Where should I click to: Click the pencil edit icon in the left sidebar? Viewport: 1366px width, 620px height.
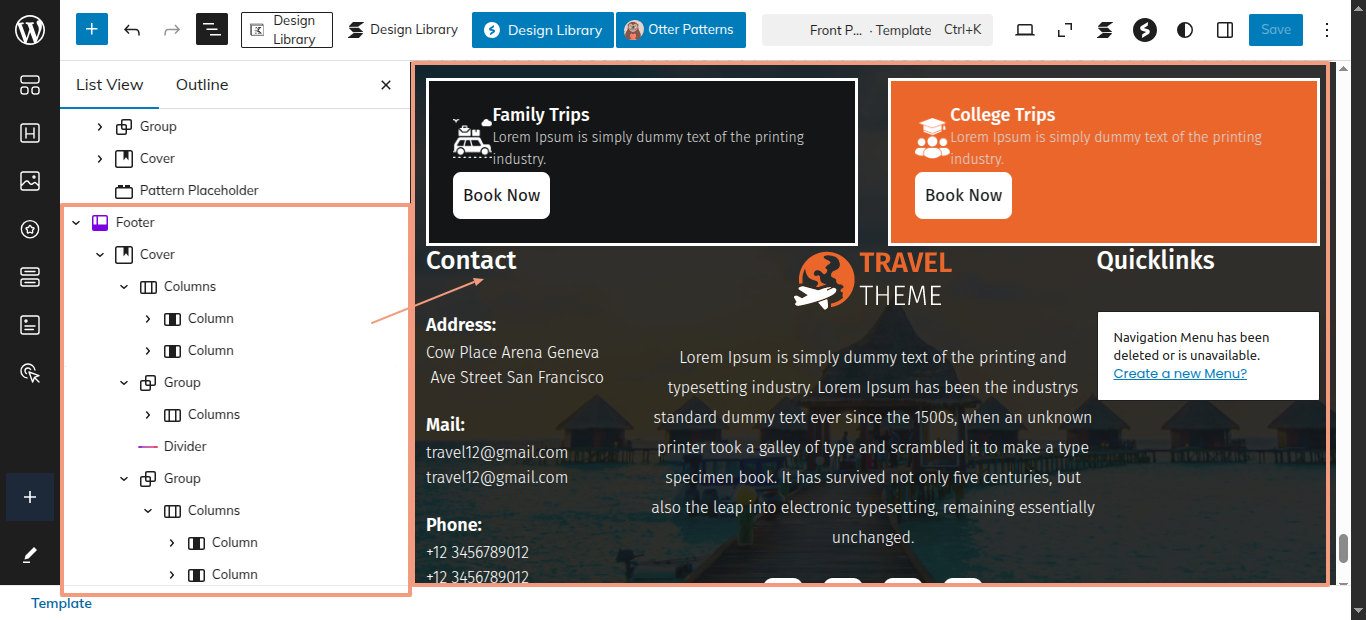[x=30, y=555]
